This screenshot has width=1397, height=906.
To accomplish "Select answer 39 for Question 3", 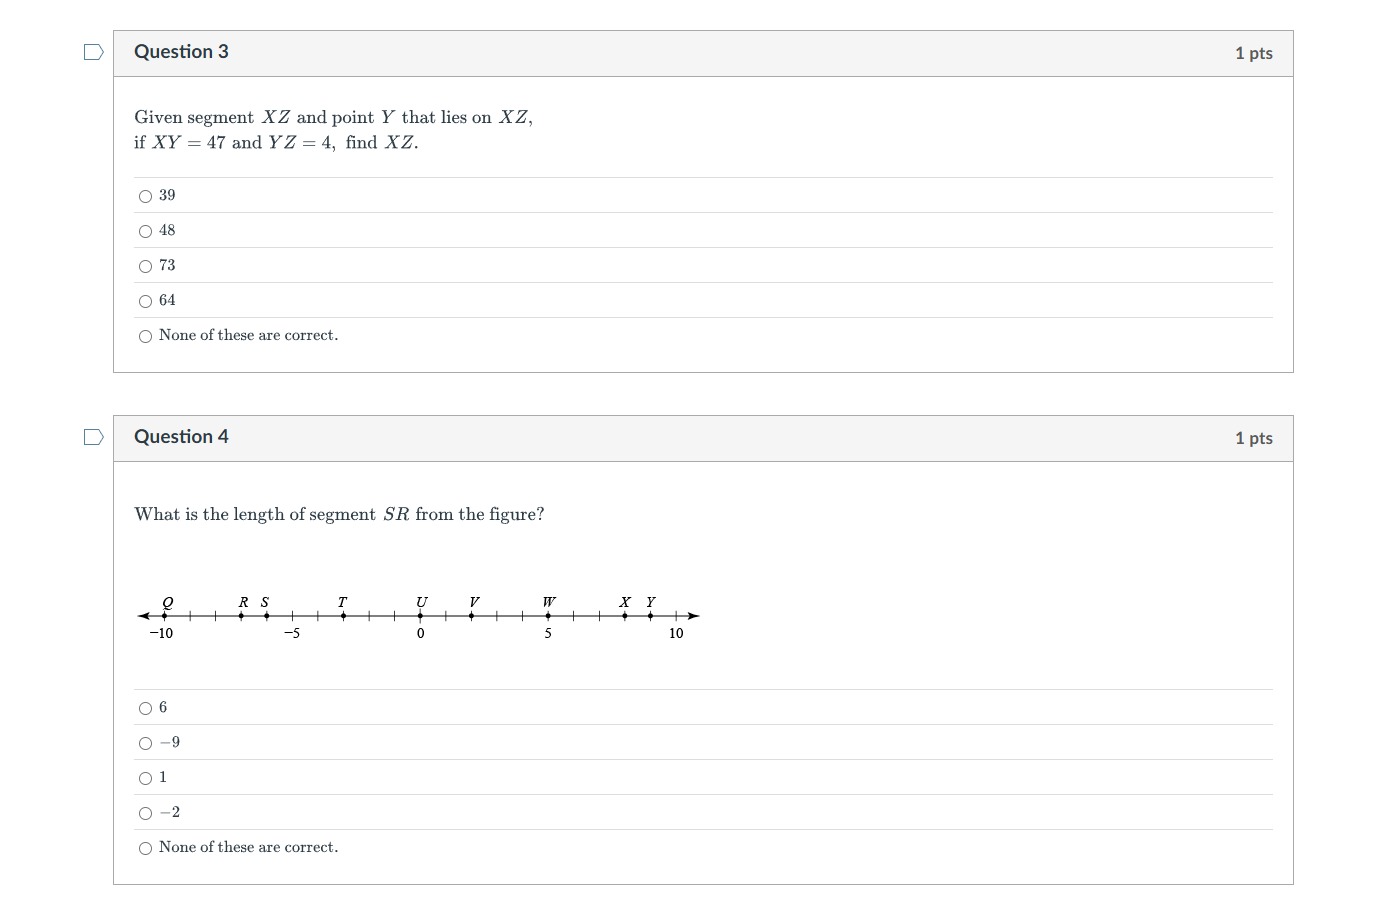I will point(146,196).
